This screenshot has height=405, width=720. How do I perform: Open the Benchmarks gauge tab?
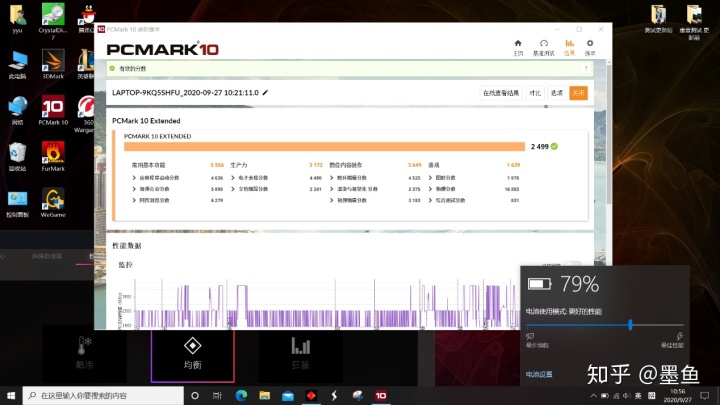tap(544, 48)
